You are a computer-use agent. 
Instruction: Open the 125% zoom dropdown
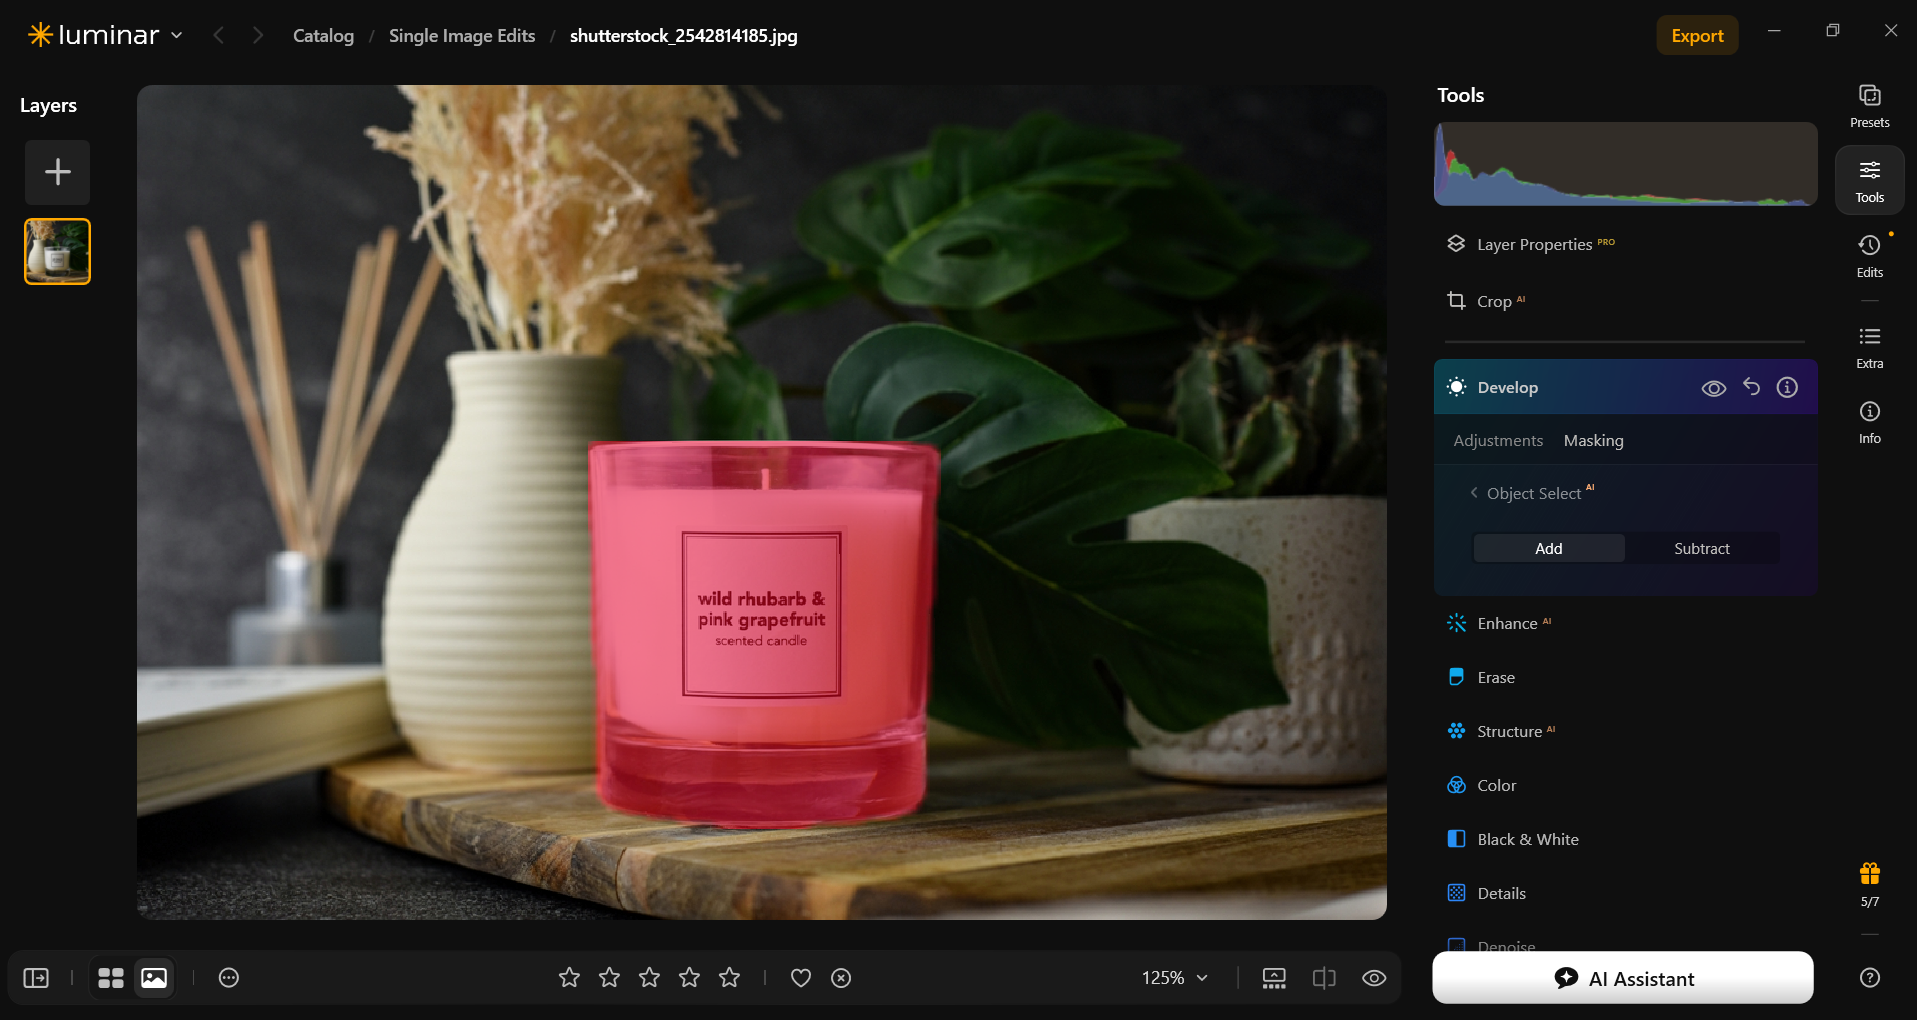pos(1175,978)
